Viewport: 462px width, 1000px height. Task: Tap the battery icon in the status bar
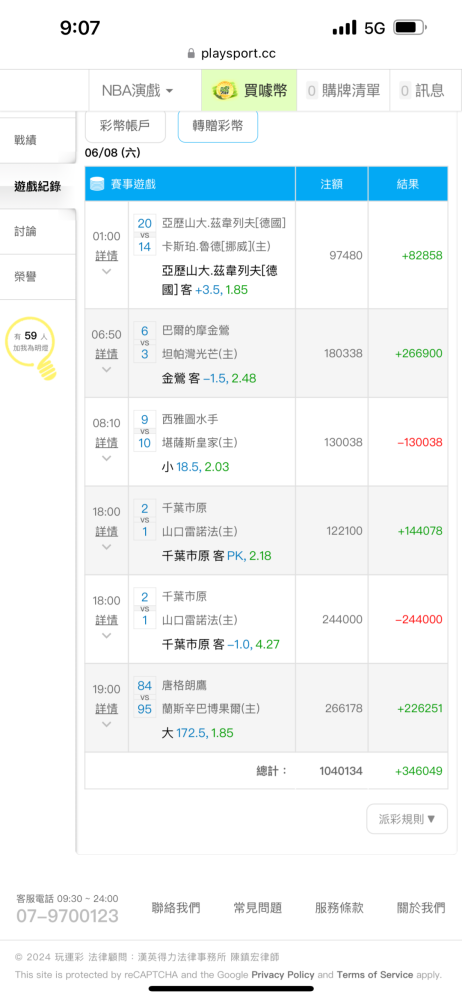click(410, 27)
